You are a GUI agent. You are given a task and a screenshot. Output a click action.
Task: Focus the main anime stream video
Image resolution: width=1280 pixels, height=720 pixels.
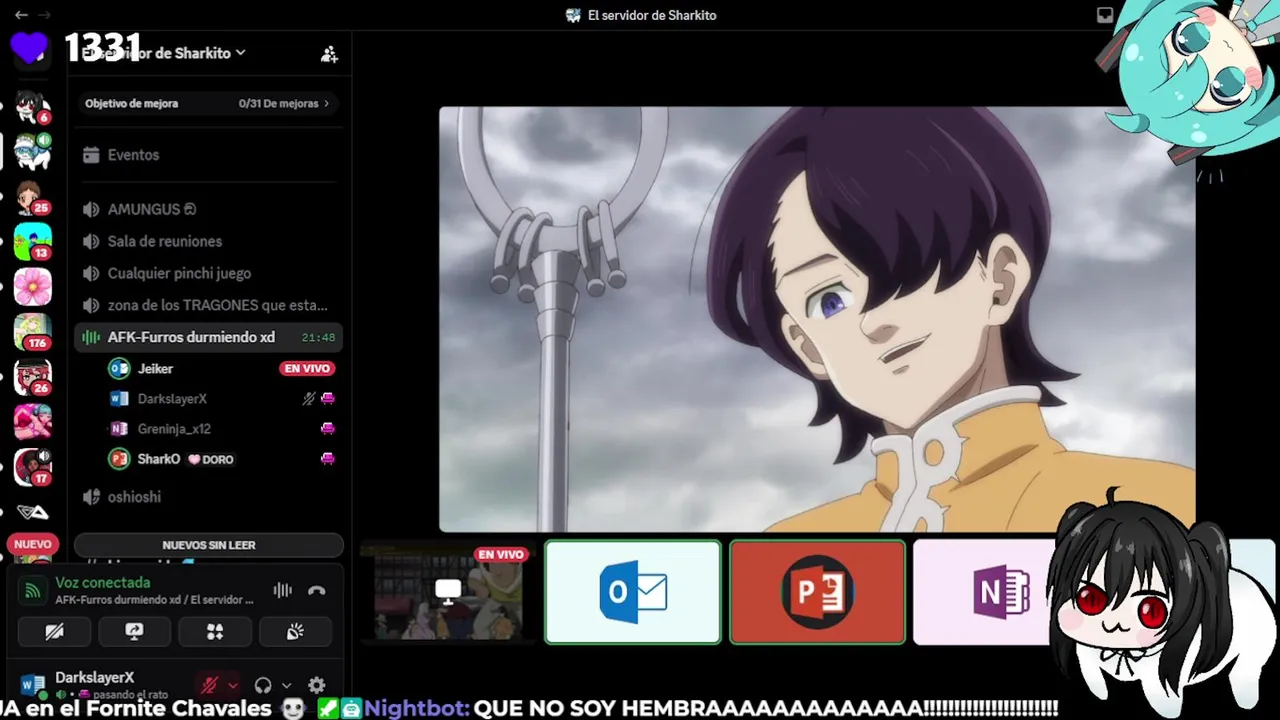pos(817,319)
